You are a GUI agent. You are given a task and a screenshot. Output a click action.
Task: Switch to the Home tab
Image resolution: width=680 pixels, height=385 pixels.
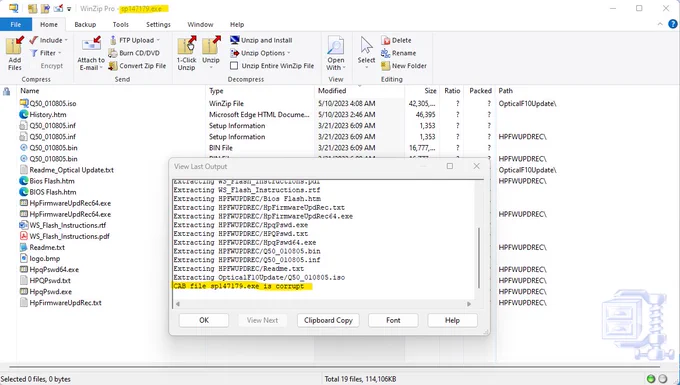pyautogui.click(x=49, y=25)
